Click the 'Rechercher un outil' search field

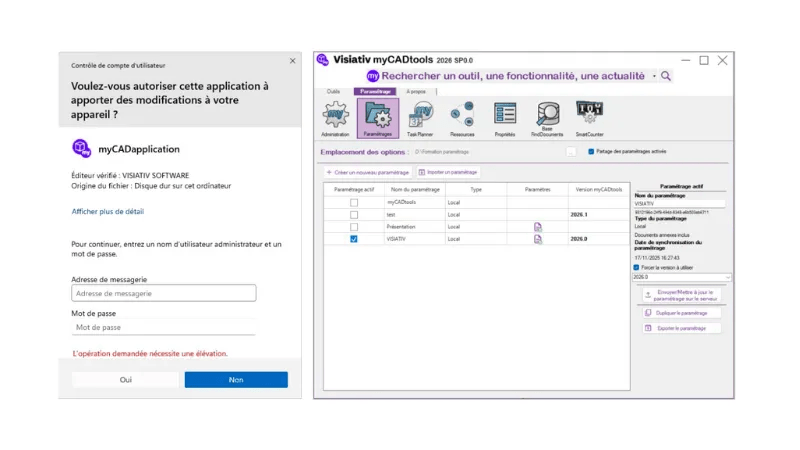click(513, 76)
